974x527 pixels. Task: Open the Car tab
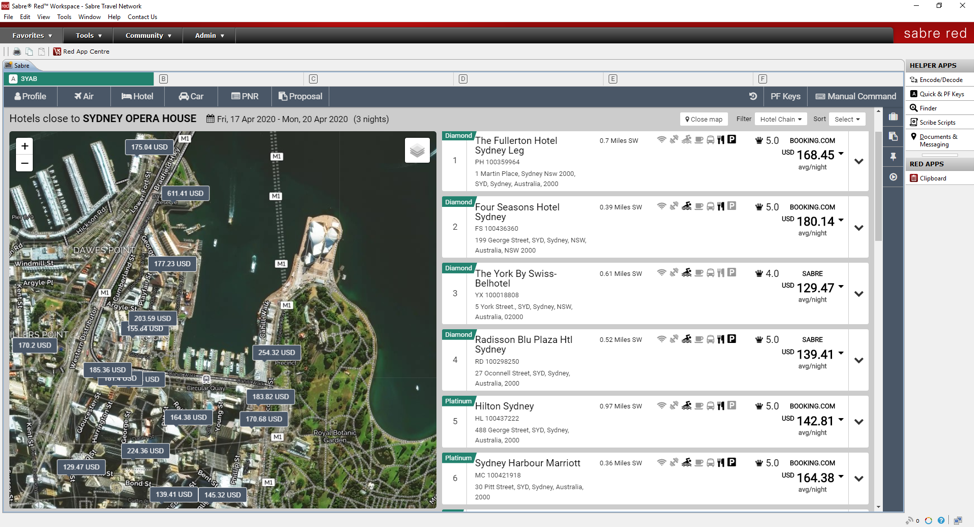click(x=191, y=96)
